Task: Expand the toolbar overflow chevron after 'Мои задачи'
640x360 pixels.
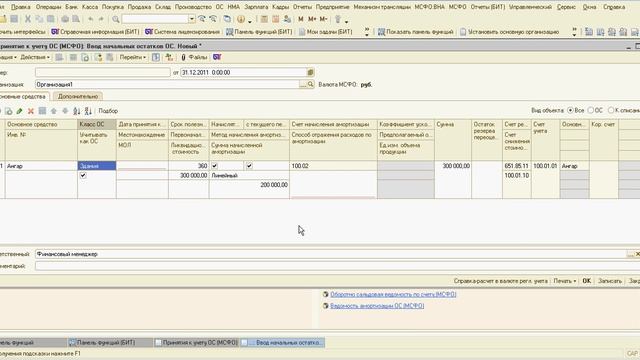Action: click(x=367, y=32)
